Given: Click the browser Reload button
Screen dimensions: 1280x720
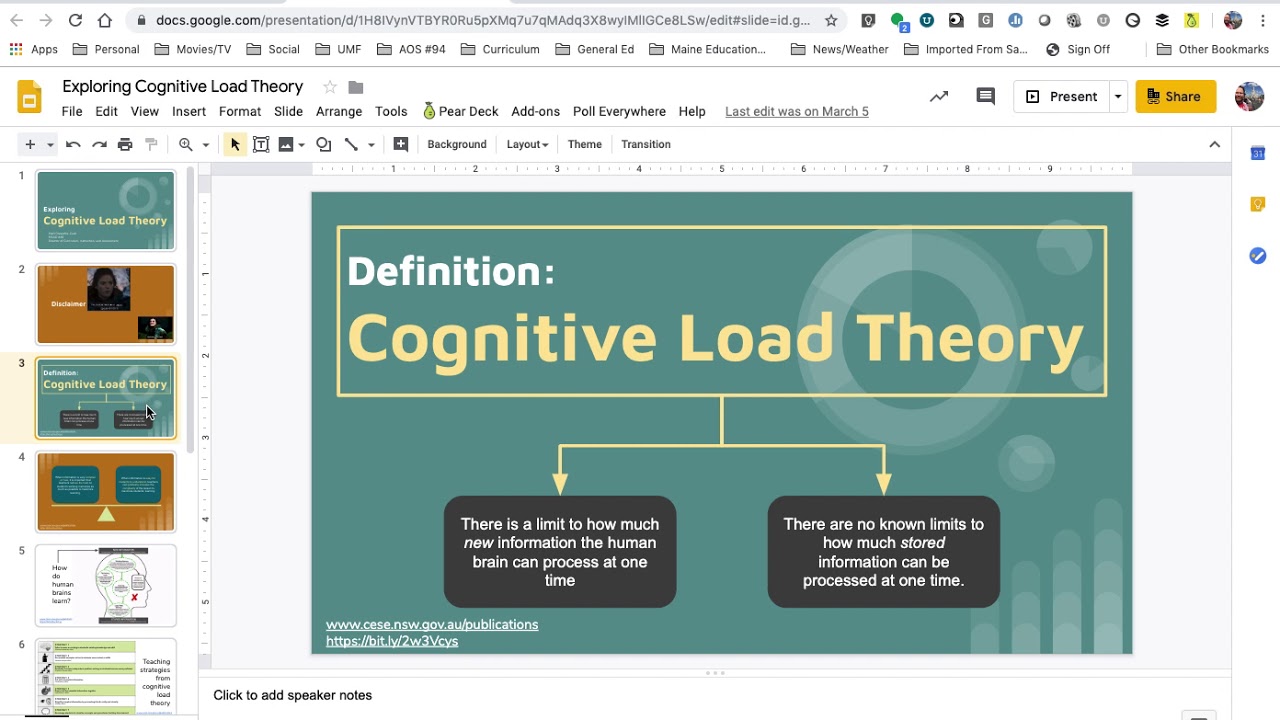Looking at the screenshot, I should (x=76, y=20).
